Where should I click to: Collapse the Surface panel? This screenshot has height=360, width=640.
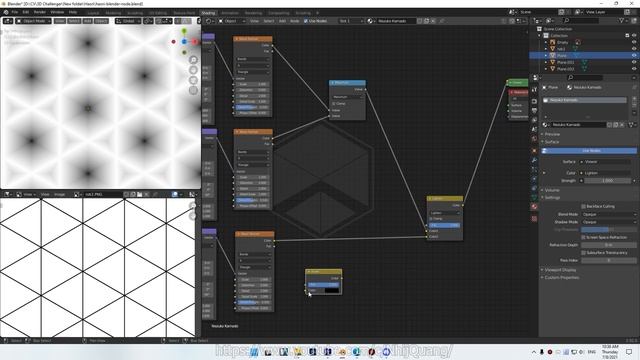551,142
